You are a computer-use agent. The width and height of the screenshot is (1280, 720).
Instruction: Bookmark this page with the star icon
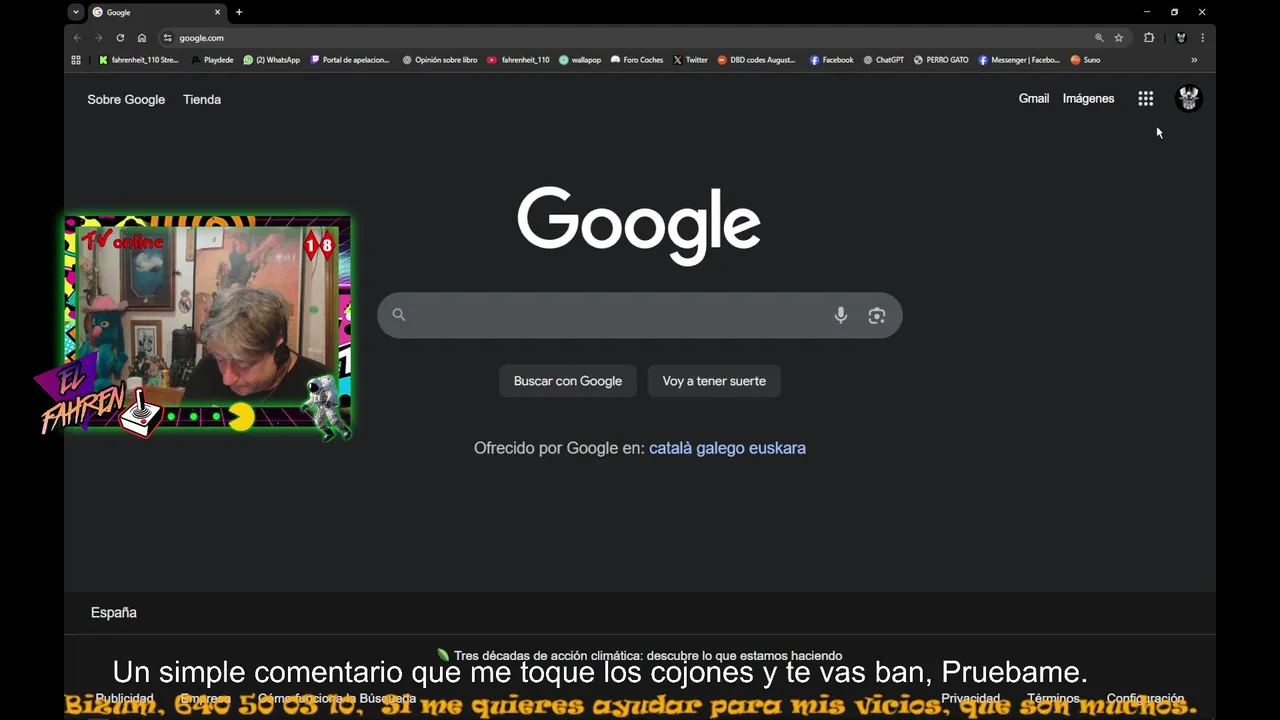coord(1119,38)
